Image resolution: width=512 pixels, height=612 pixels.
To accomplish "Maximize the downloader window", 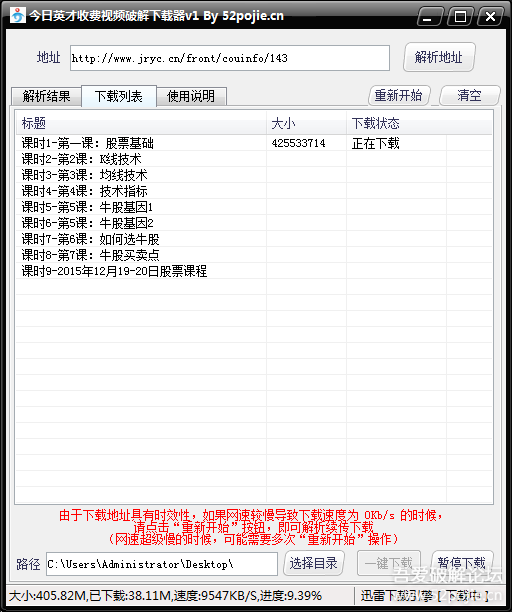I will tap(460, 16).
